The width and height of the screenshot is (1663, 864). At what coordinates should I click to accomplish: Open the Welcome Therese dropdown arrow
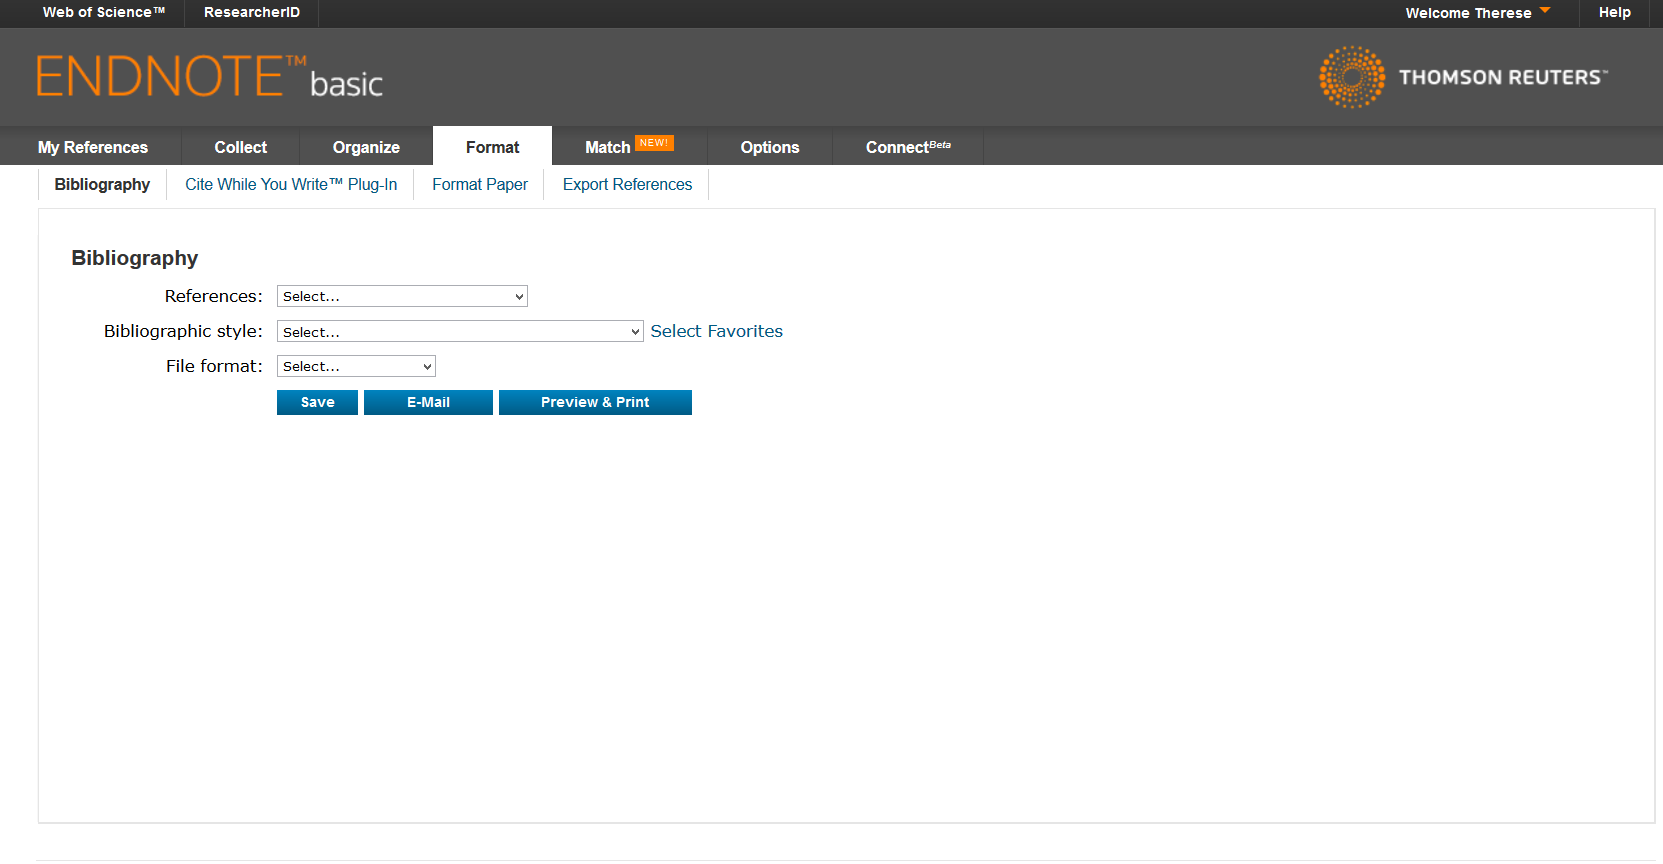pos(1545,11)
